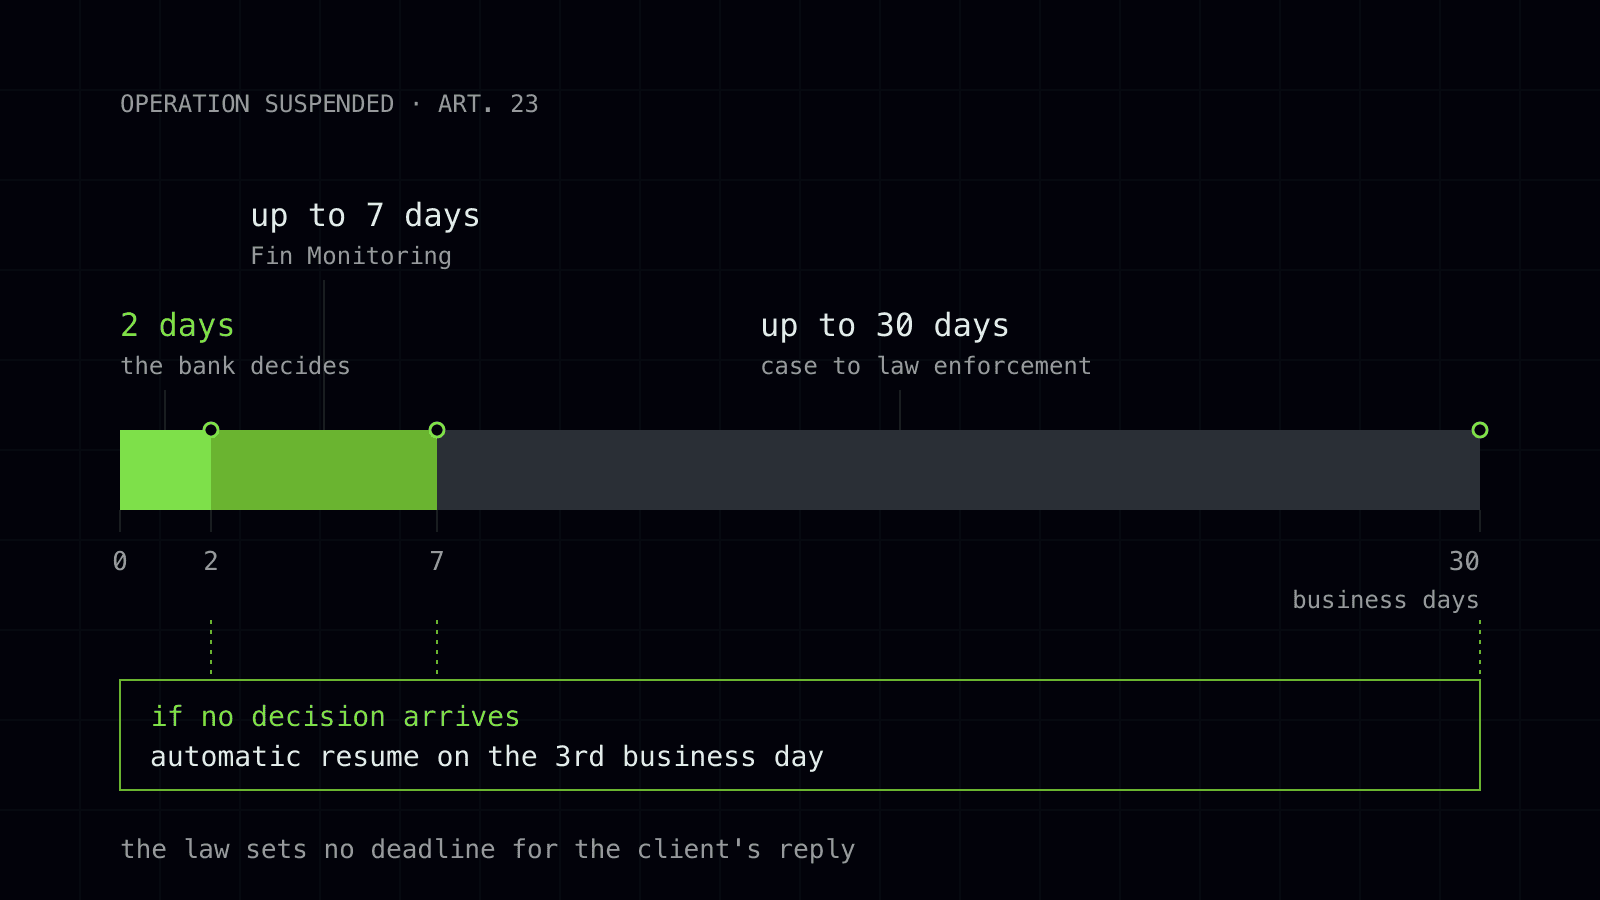Click the "up to 30 days" heading
The width and height of the screenshot is (1600, 900).
click(x=885, y=326)
